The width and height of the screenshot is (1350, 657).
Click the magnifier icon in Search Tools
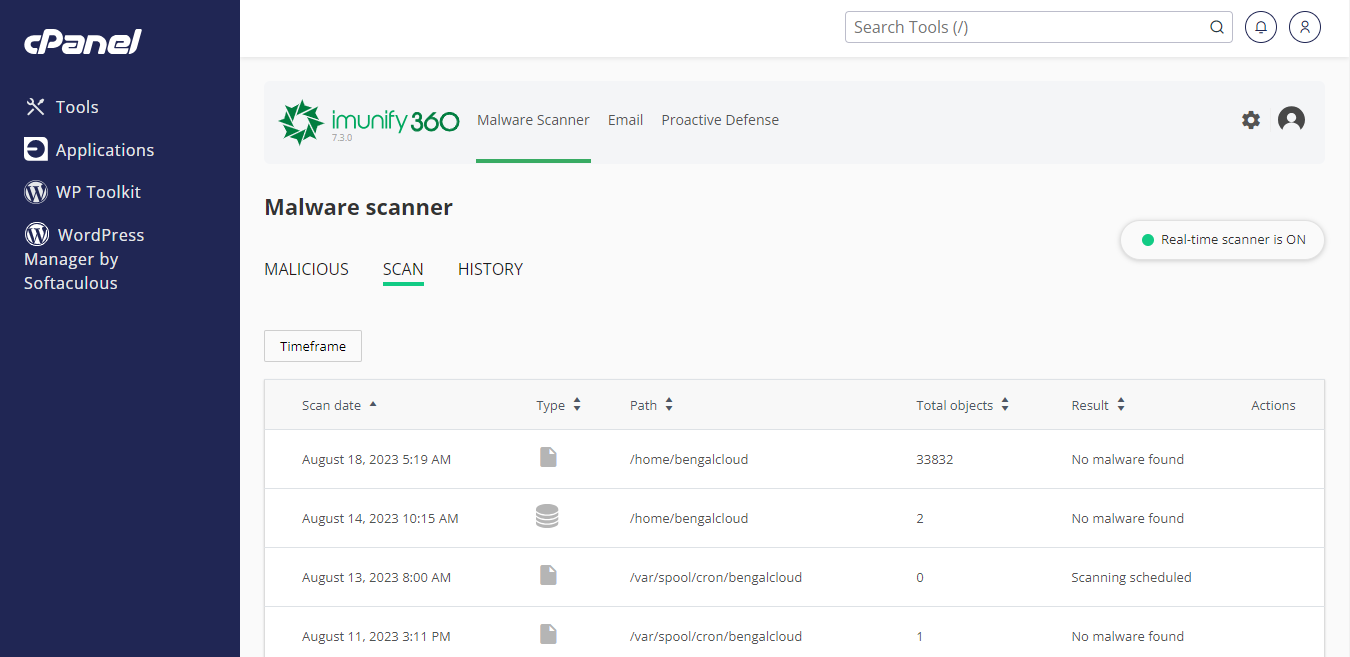[1216, 27]
